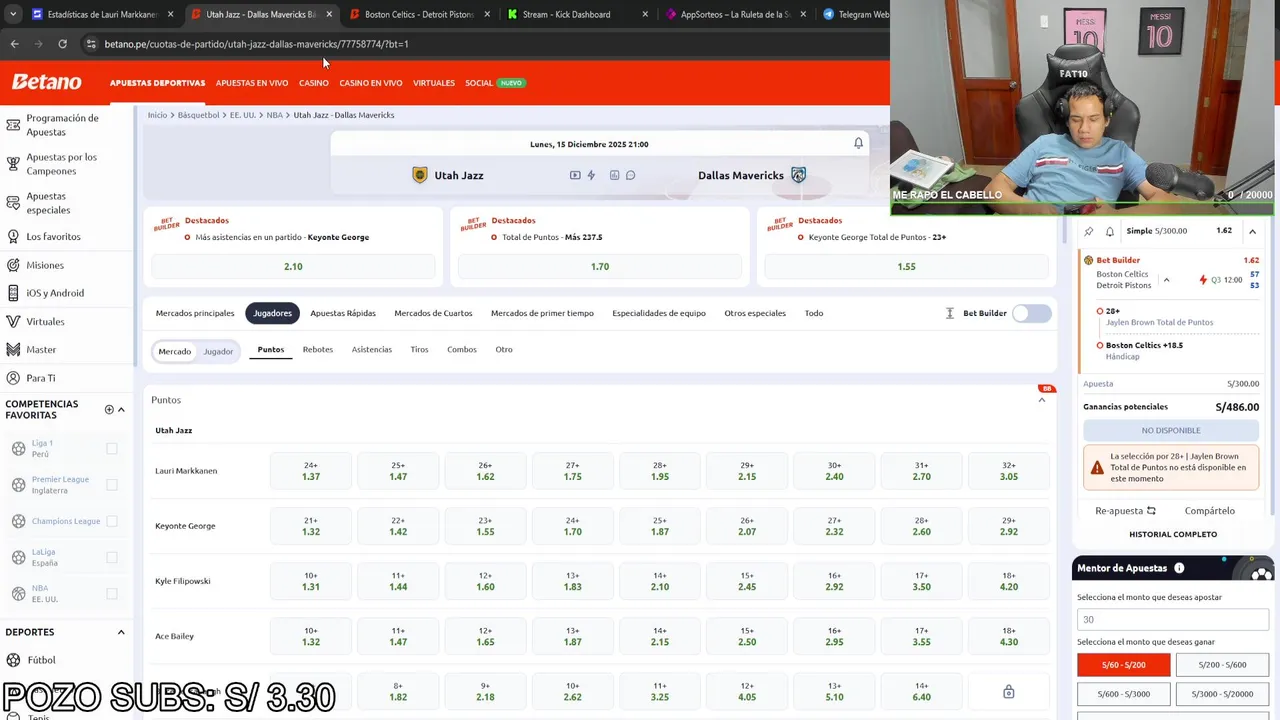Check the Liga 1 Perú checkbox
The image size is (1280, 720).
(112, 449)
